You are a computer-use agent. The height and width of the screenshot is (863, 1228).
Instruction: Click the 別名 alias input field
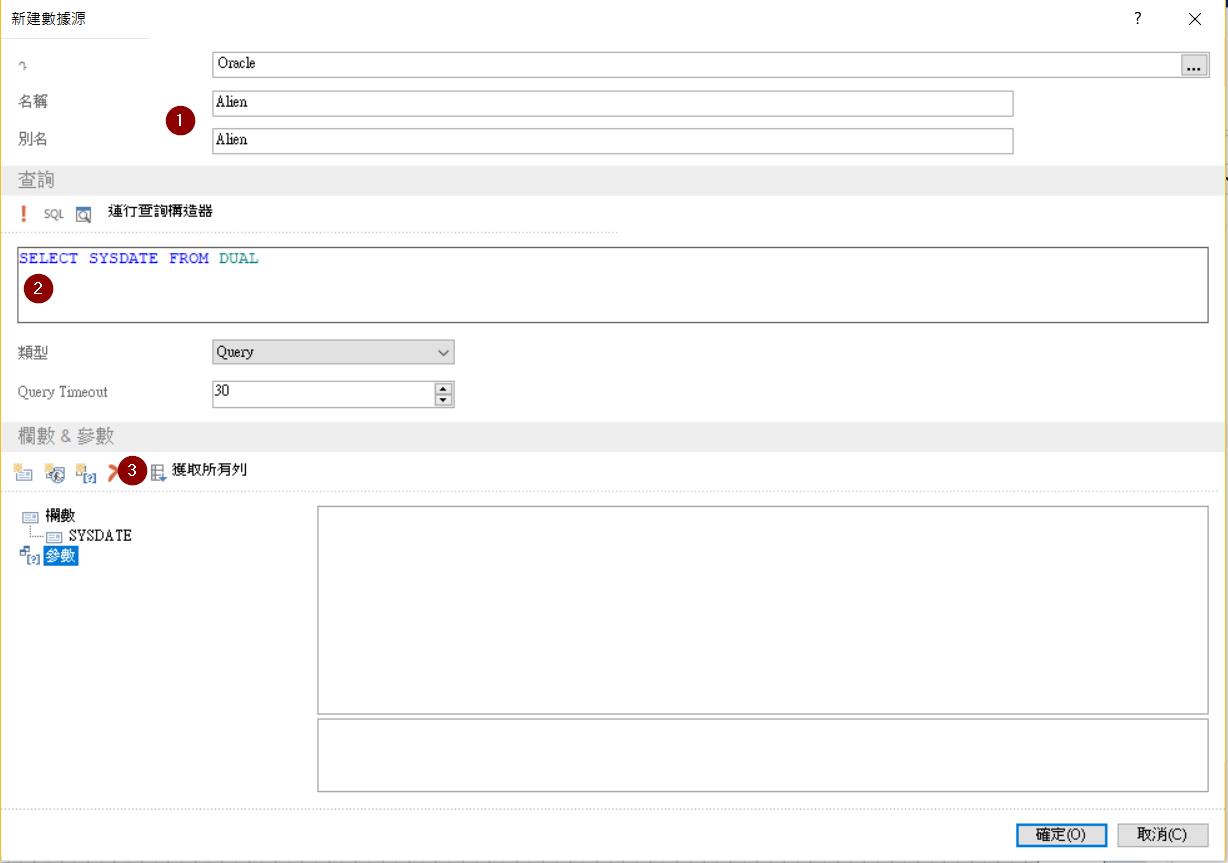pyautogui.click(x=612, y=141)
